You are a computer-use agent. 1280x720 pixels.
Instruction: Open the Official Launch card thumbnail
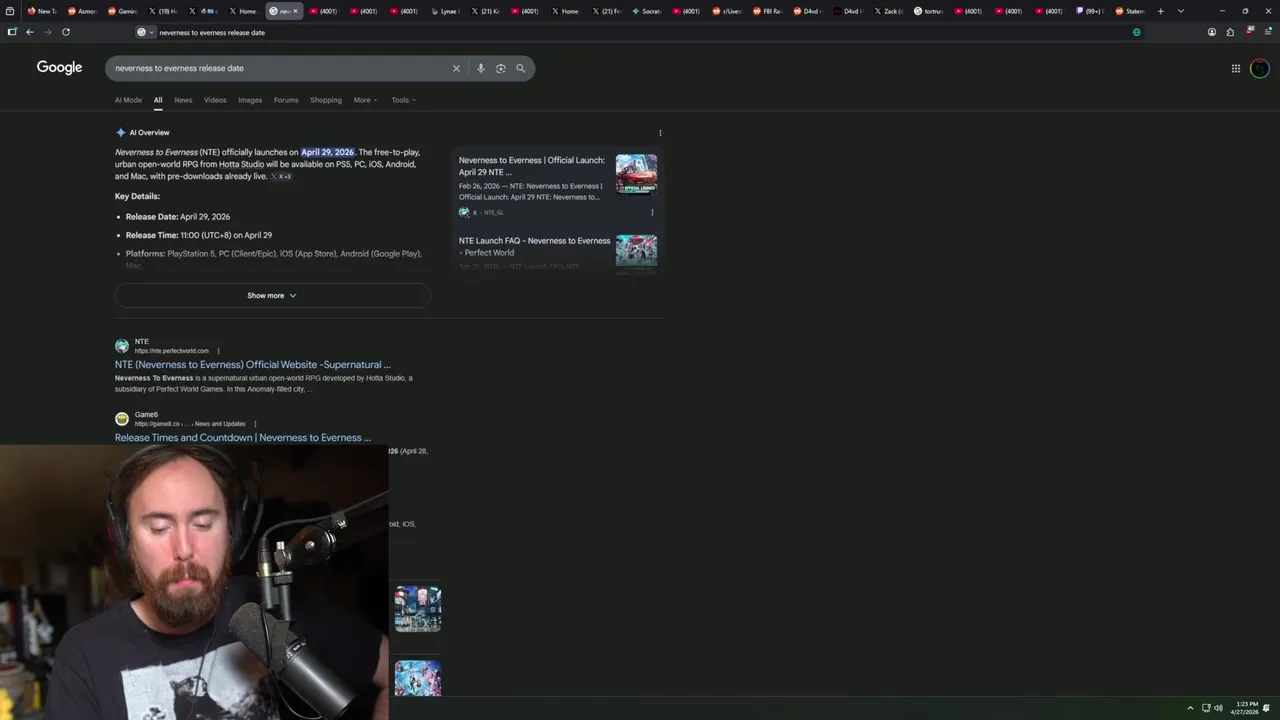coord(636,174)
